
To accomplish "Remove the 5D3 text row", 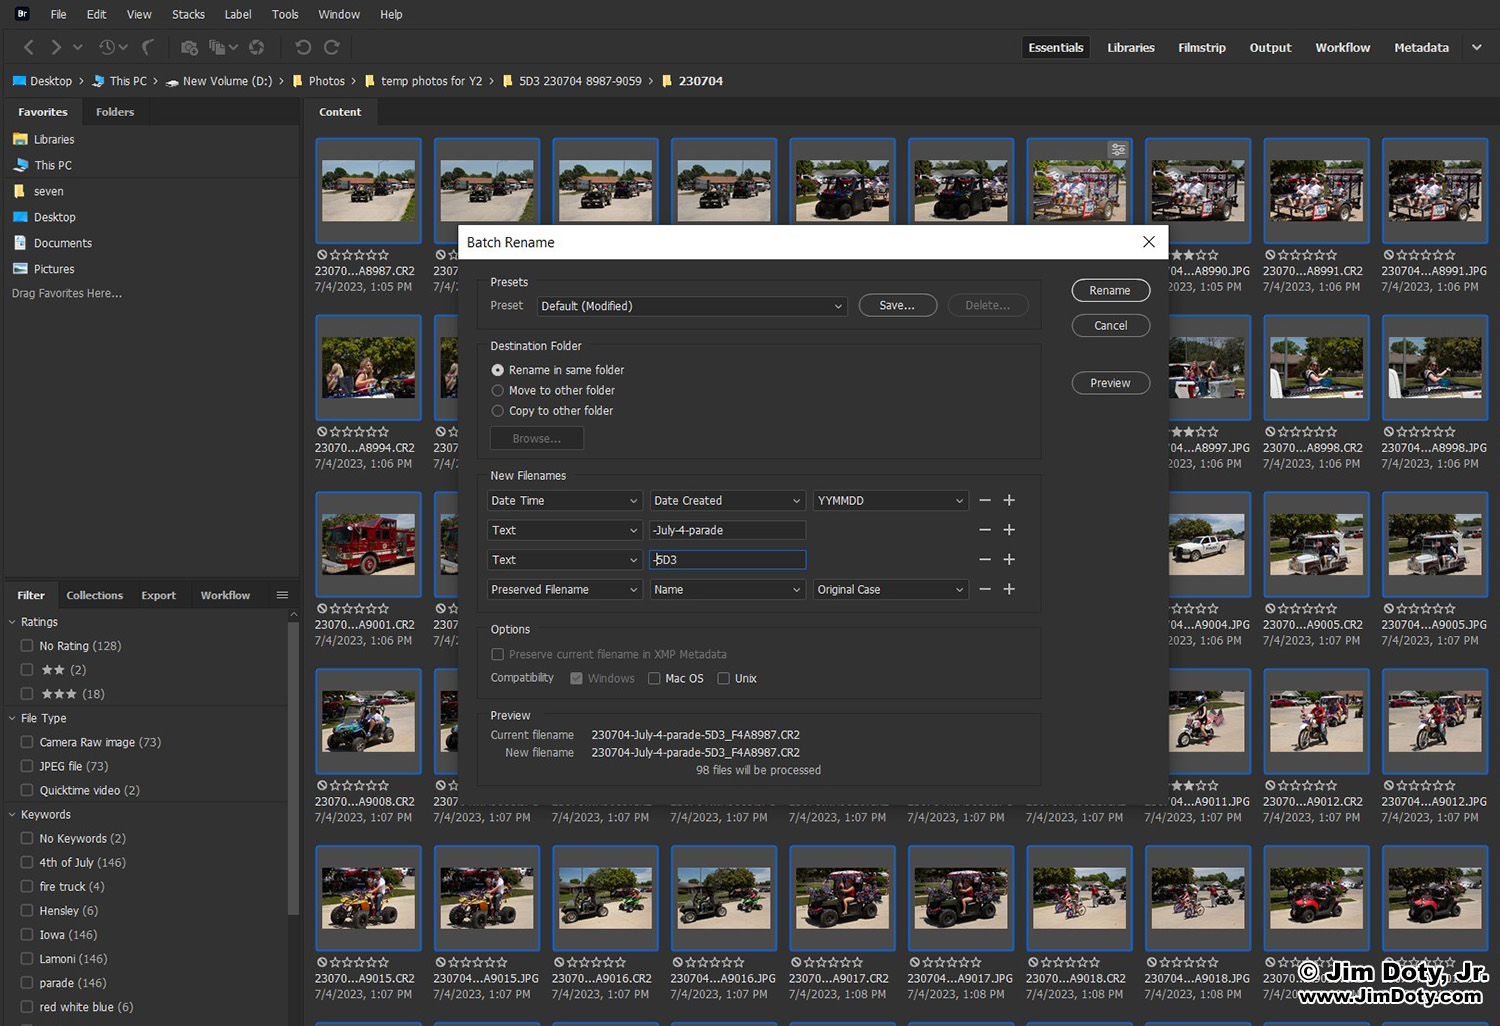I will 985,560.
